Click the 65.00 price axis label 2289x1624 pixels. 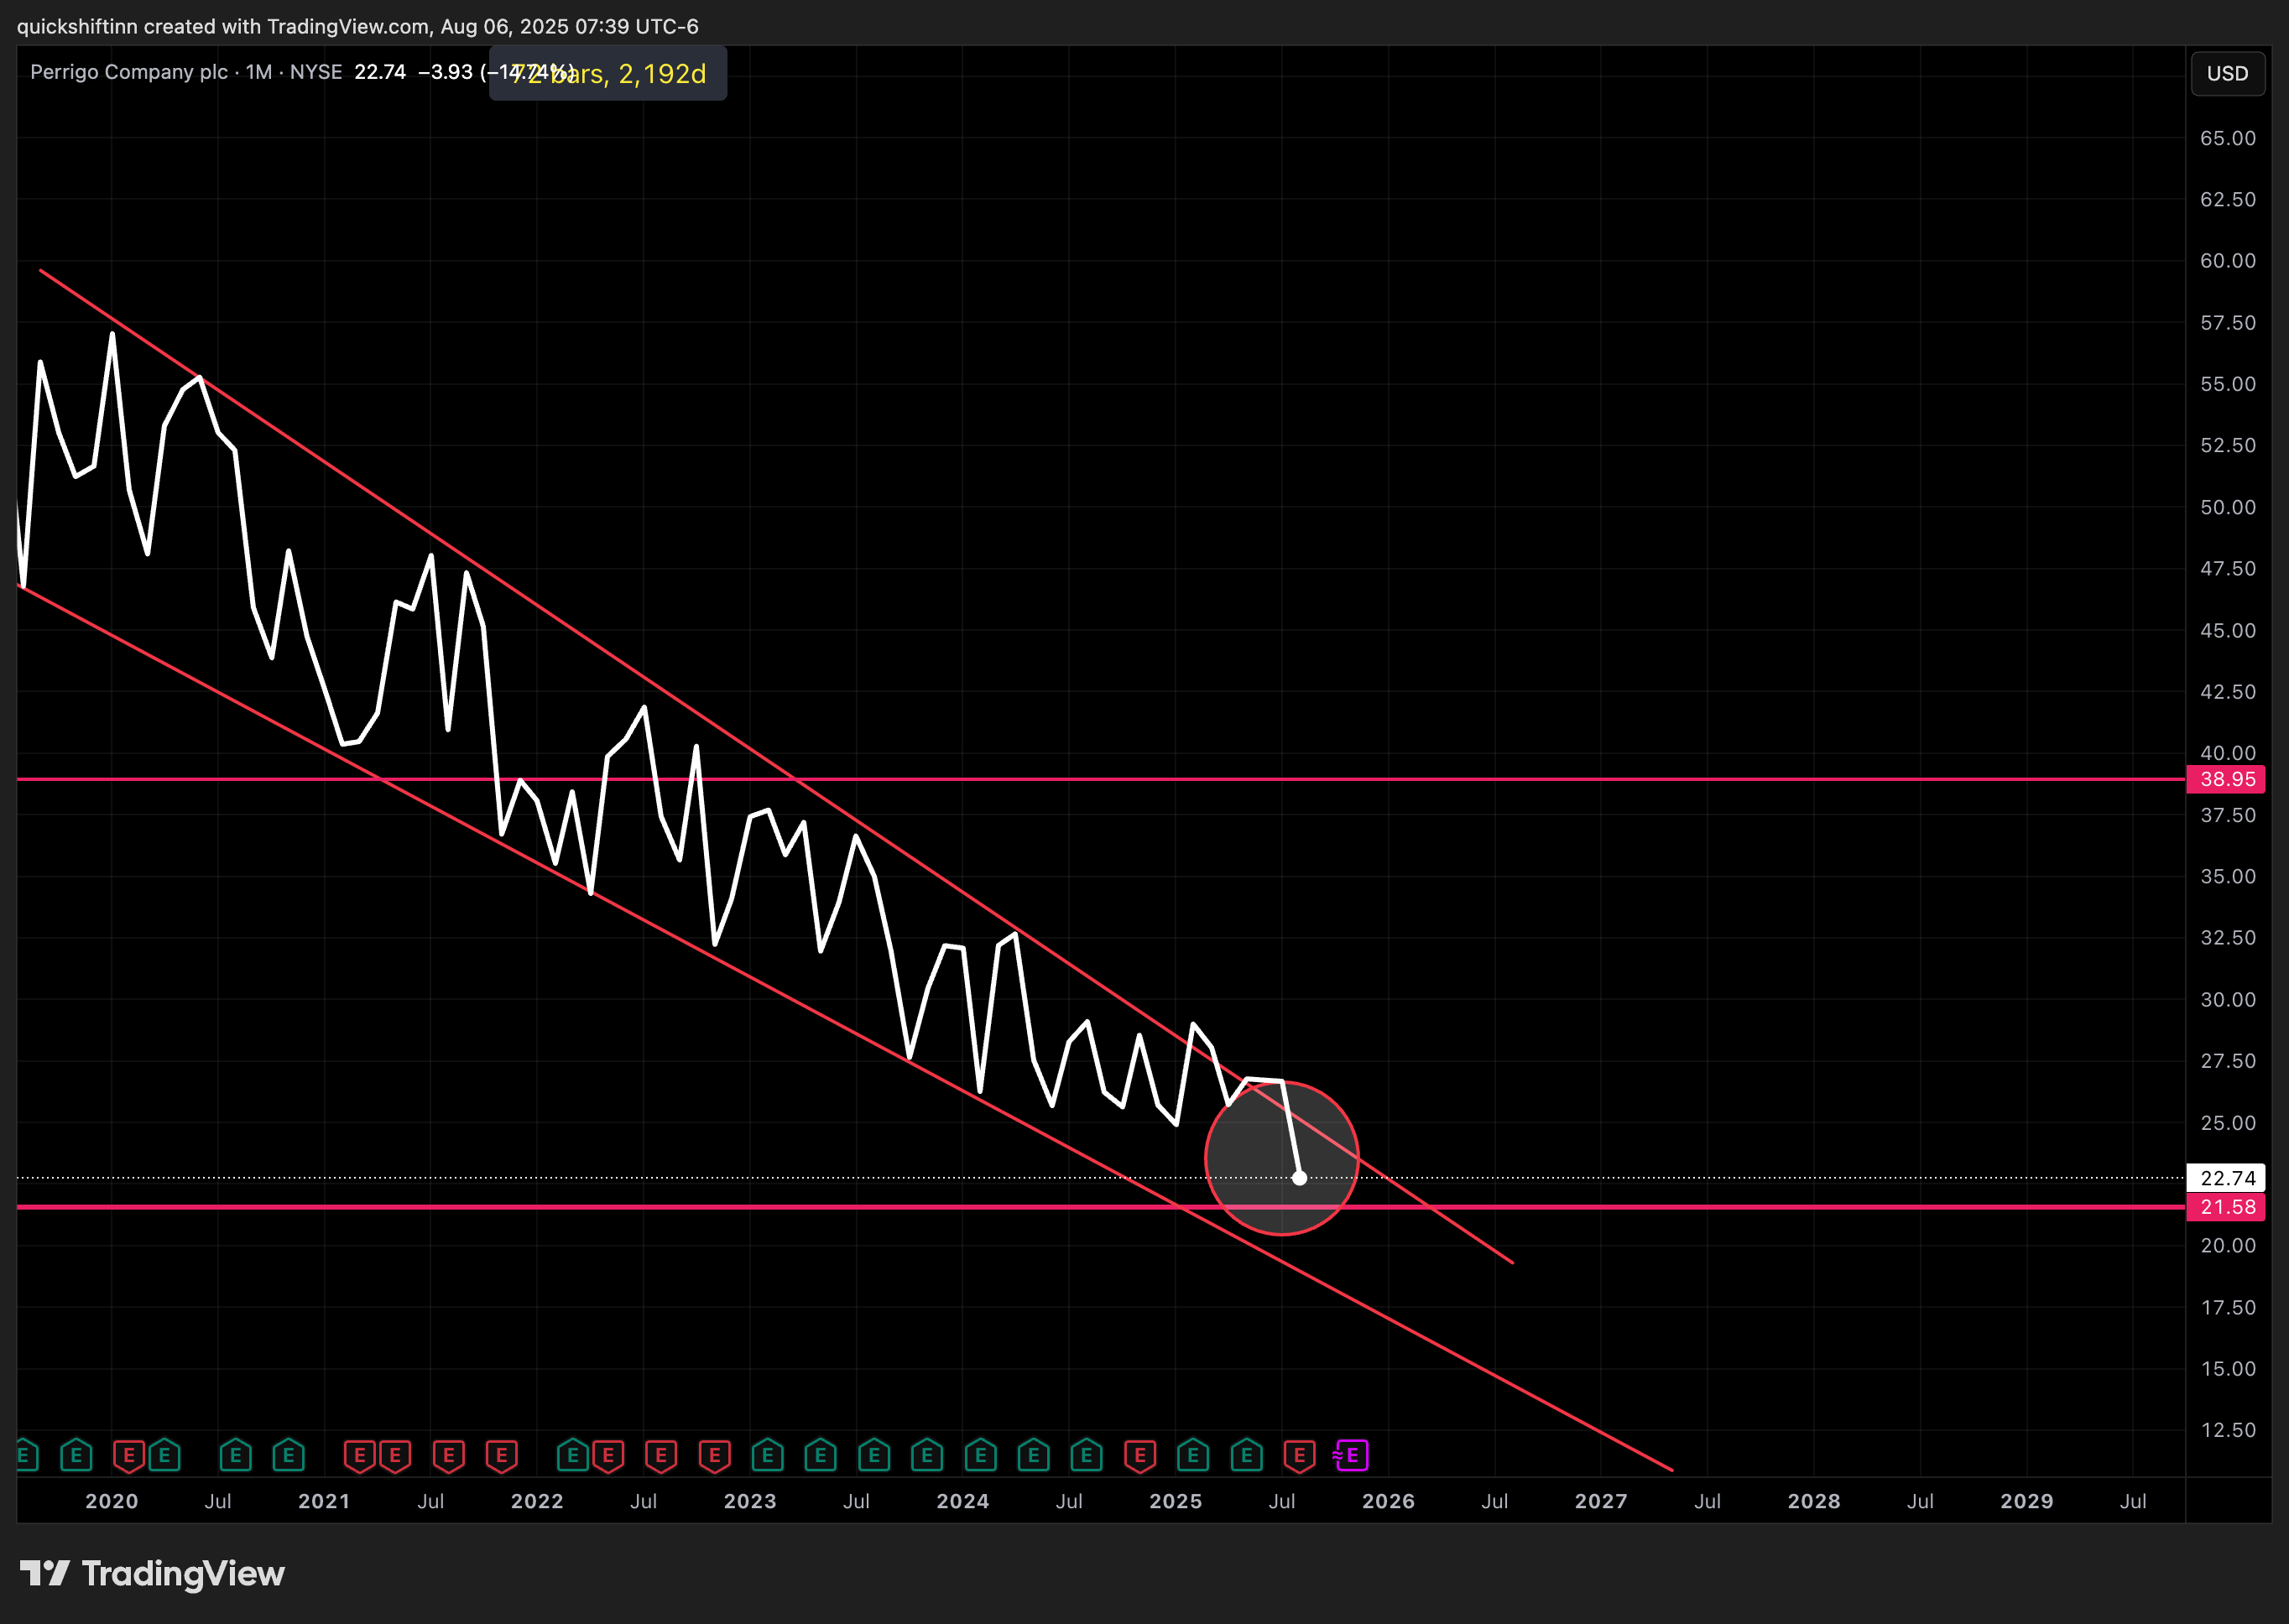2227,138
